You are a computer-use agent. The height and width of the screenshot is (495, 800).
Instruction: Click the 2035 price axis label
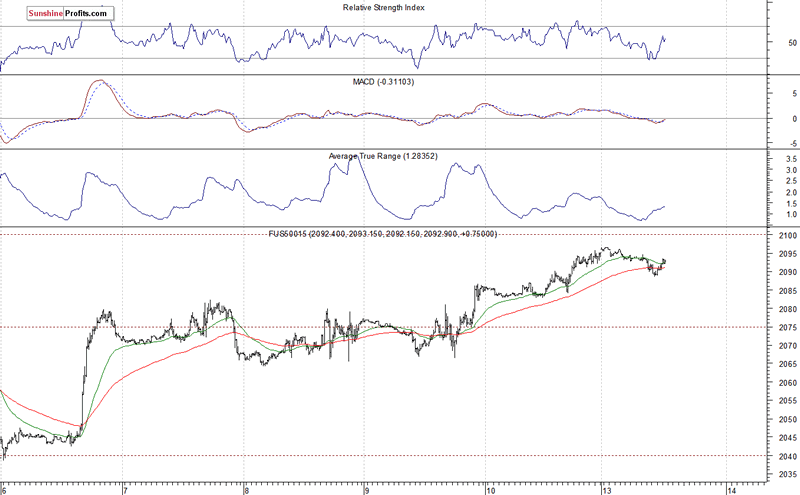coord(788,475)
